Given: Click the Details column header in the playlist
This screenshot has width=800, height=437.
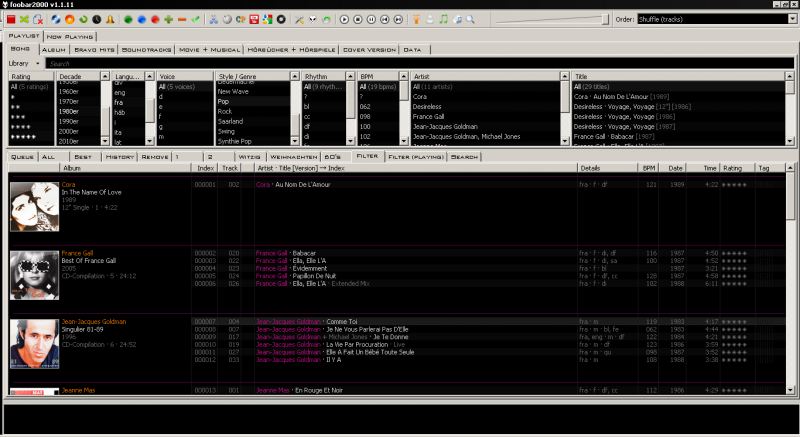Looking at the screenshot, I should pyautogui.click(x=607, y=168).
